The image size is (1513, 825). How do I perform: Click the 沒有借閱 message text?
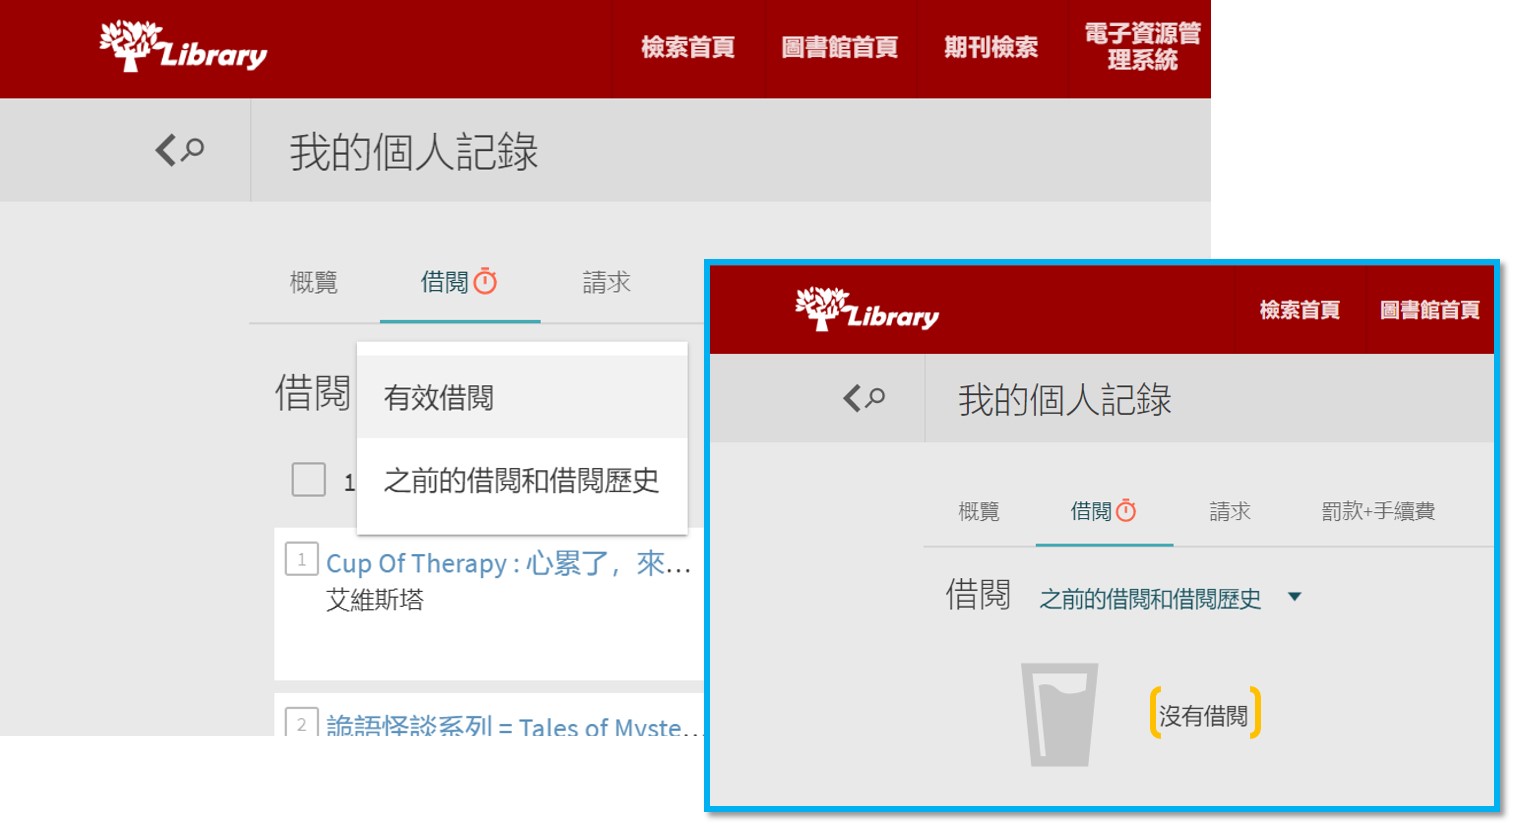1204,715
